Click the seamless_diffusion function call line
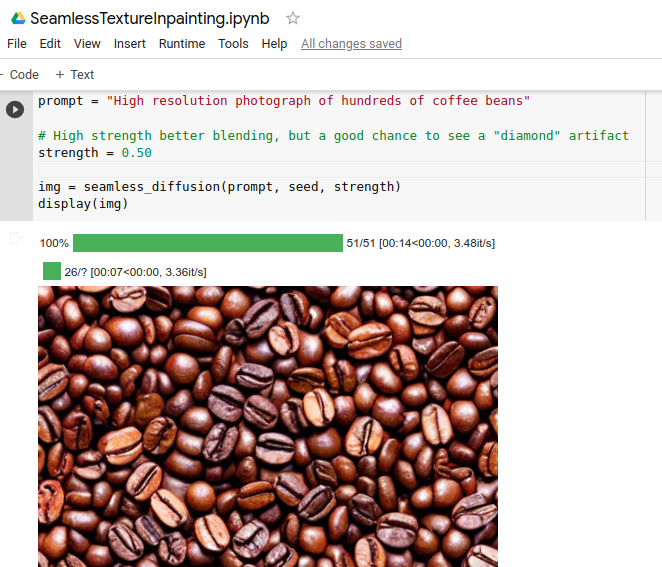662x567 pixels. (220, 187)
